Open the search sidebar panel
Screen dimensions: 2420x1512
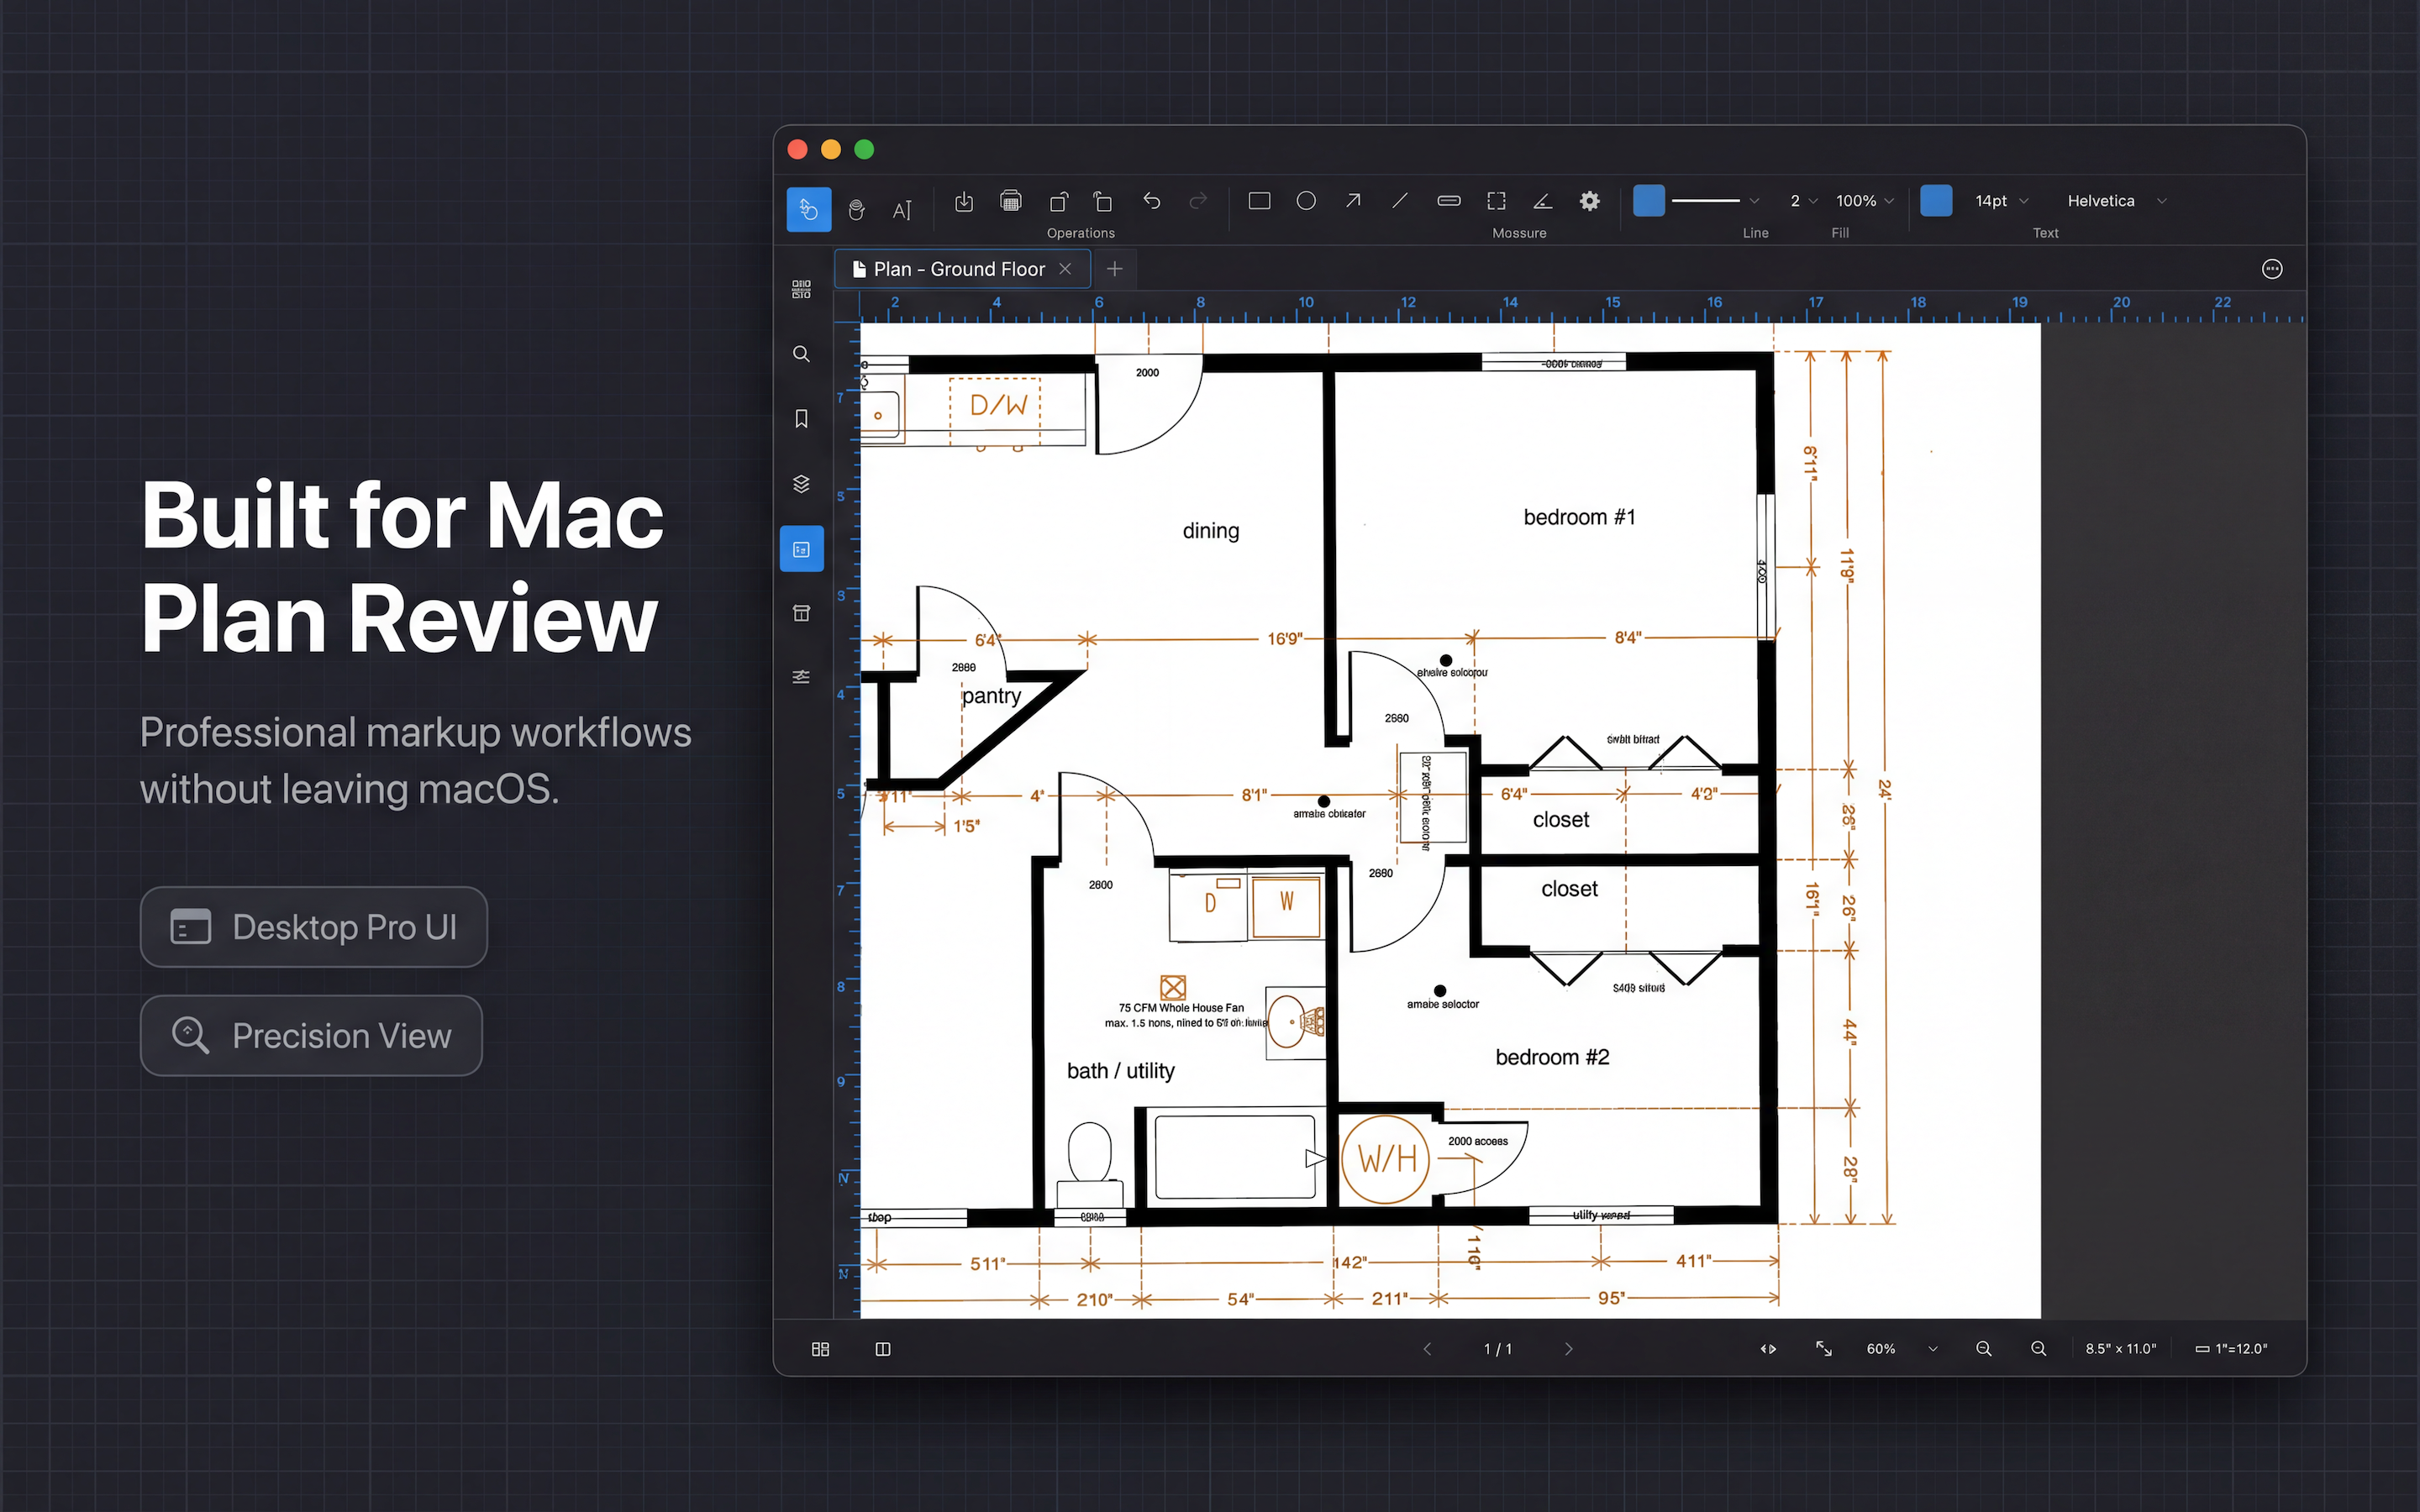[x=801, y=354]
